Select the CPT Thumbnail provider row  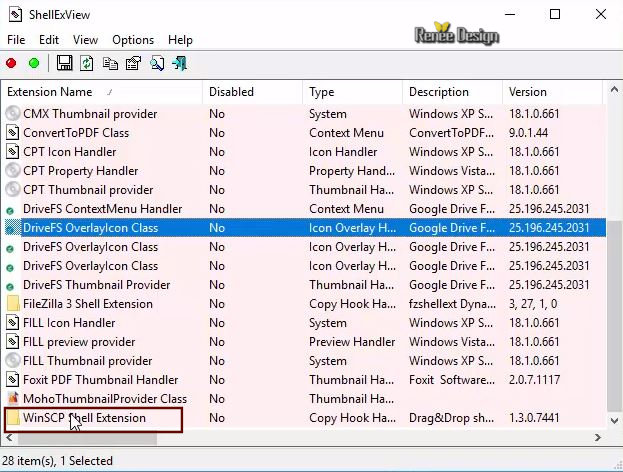coord(305,190)
